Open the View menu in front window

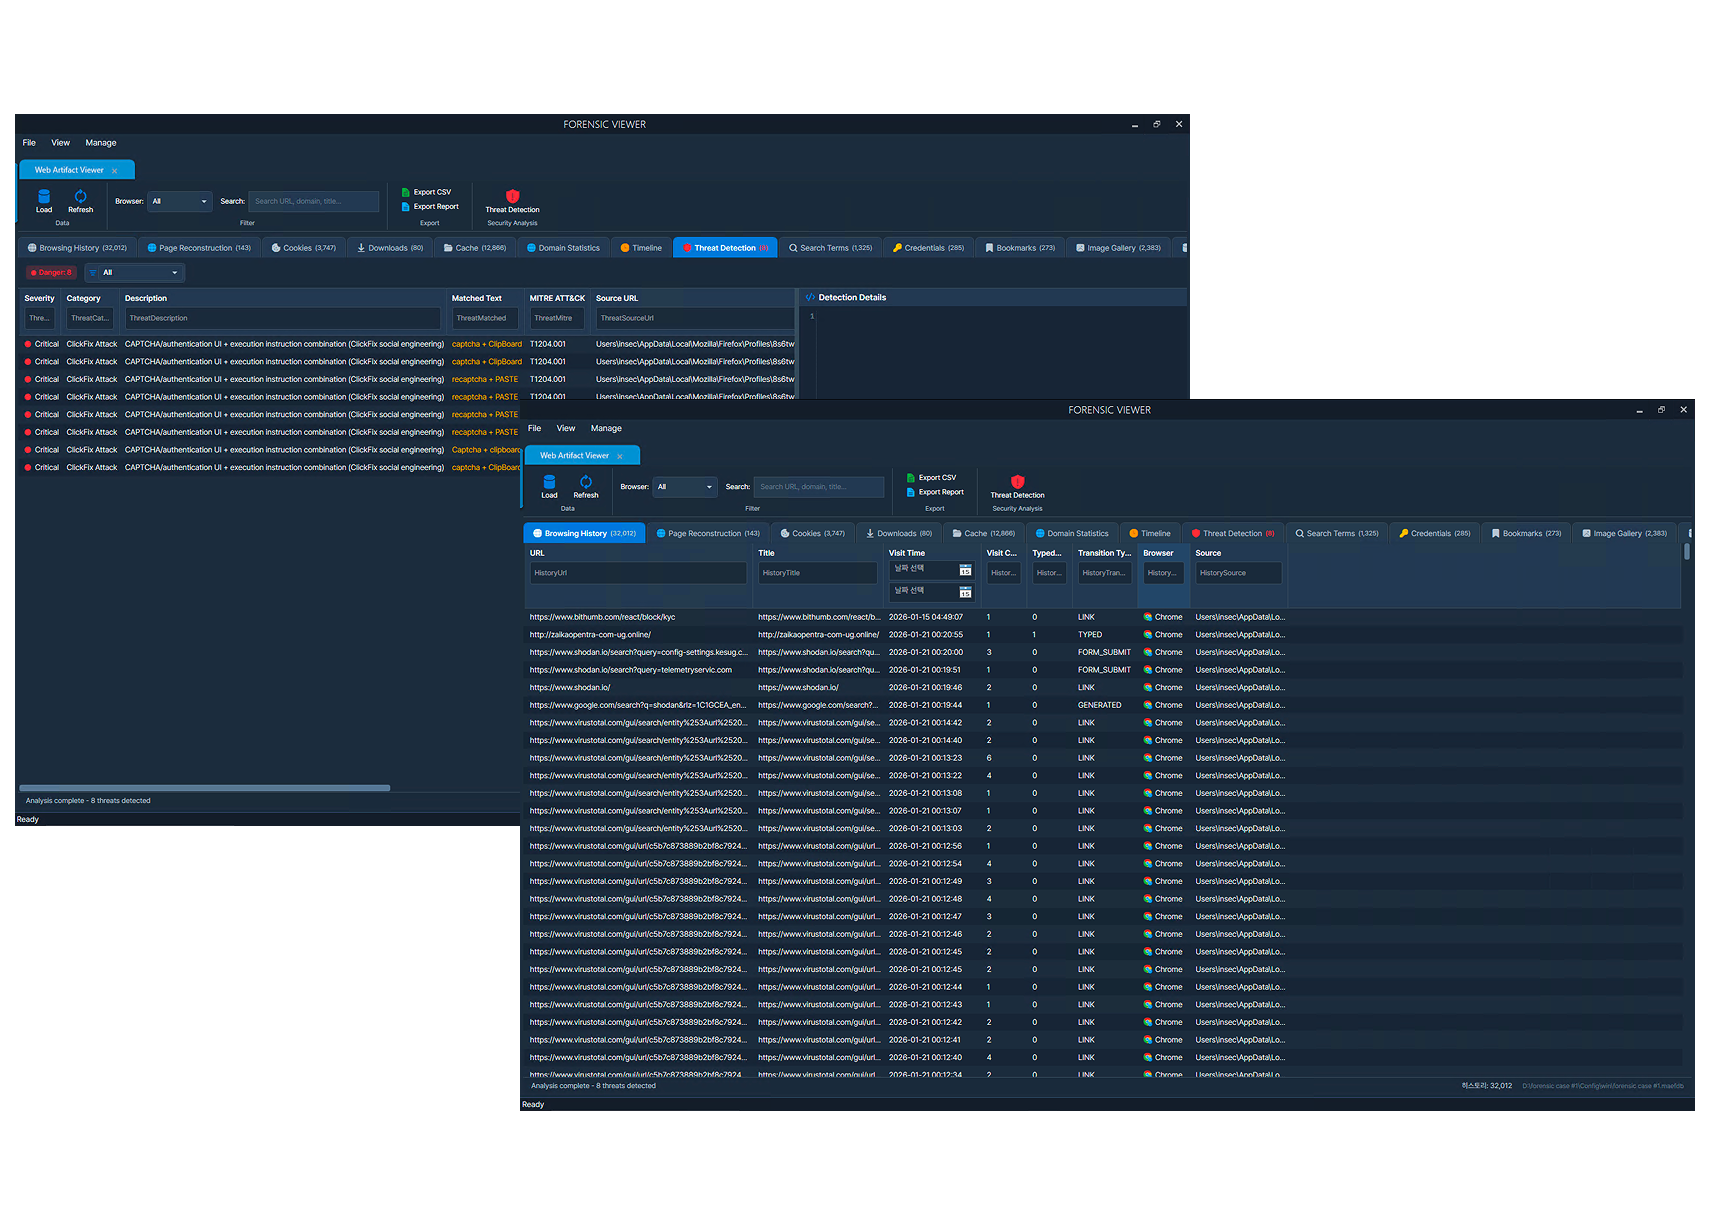pyautogui.click(x=566, y=428)
